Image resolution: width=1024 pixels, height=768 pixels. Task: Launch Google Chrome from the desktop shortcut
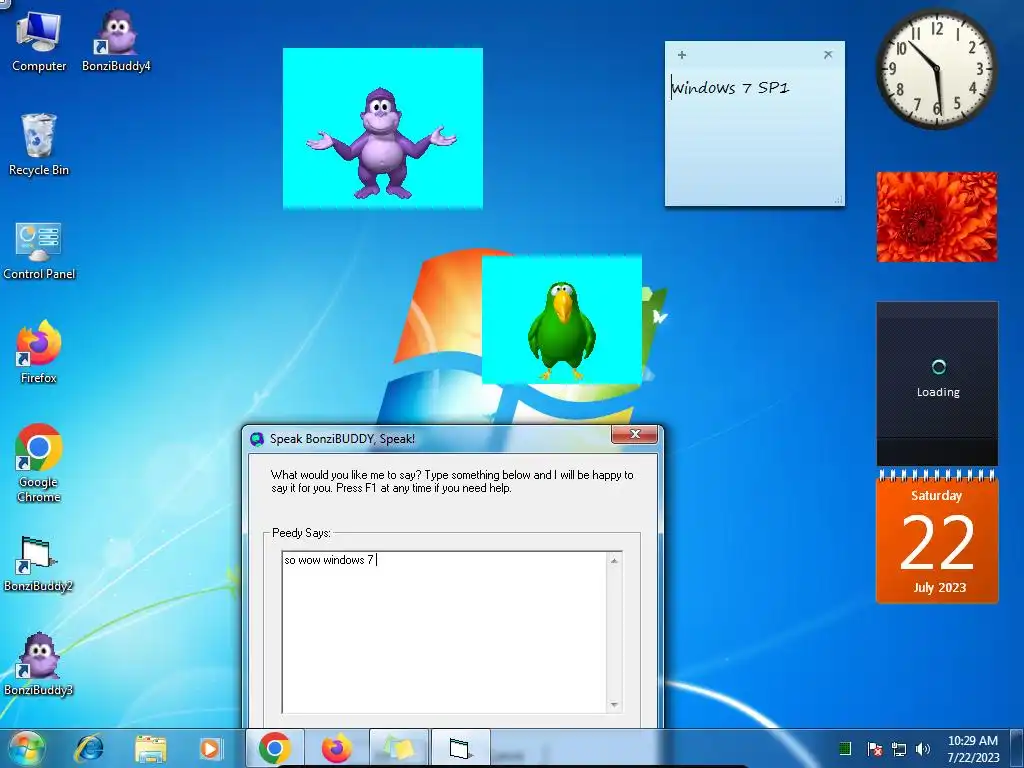point(39,462)
